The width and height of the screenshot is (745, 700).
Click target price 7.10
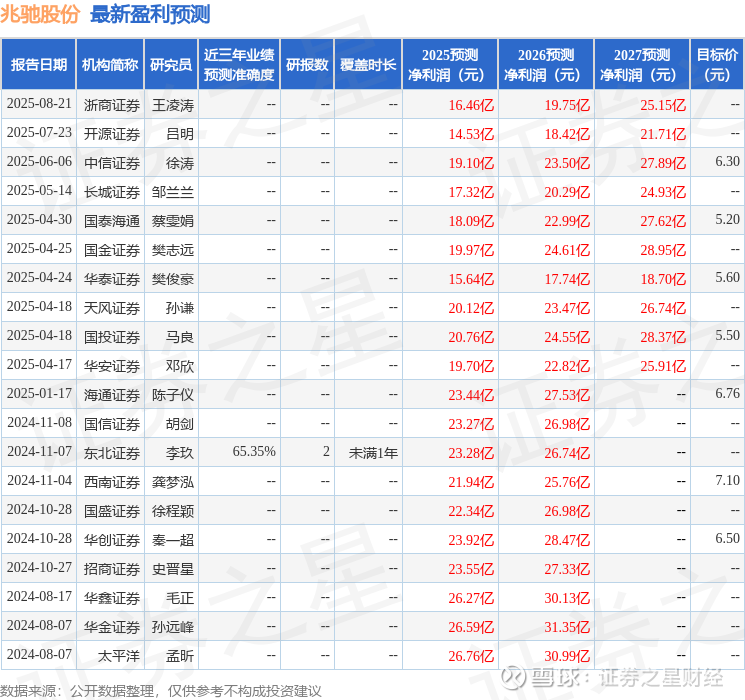click(x=727, y=480)
